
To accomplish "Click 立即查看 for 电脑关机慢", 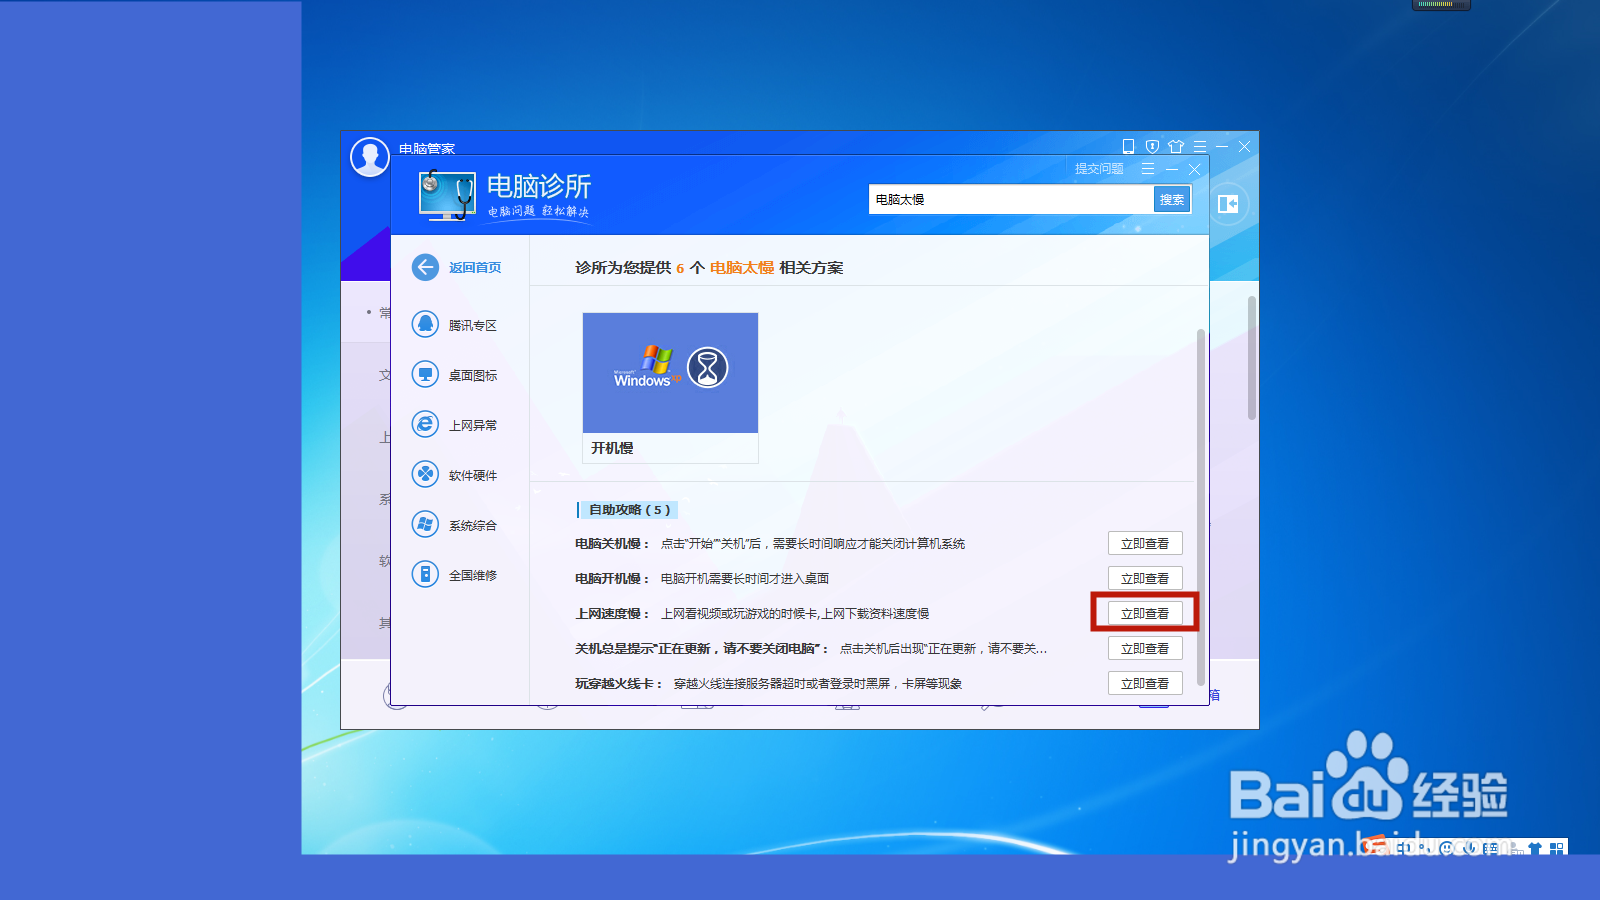I will (1145, 544).
